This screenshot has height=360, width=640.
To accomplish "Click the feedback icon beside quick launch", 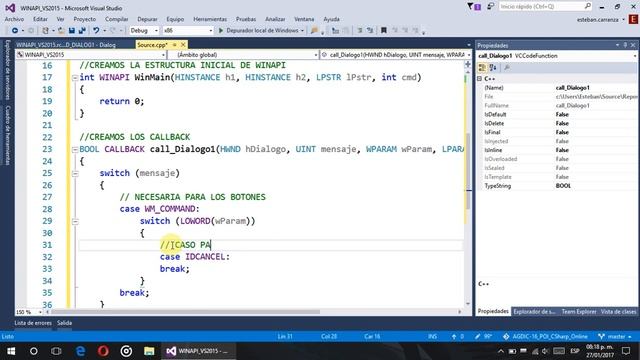I will (490, 7).
